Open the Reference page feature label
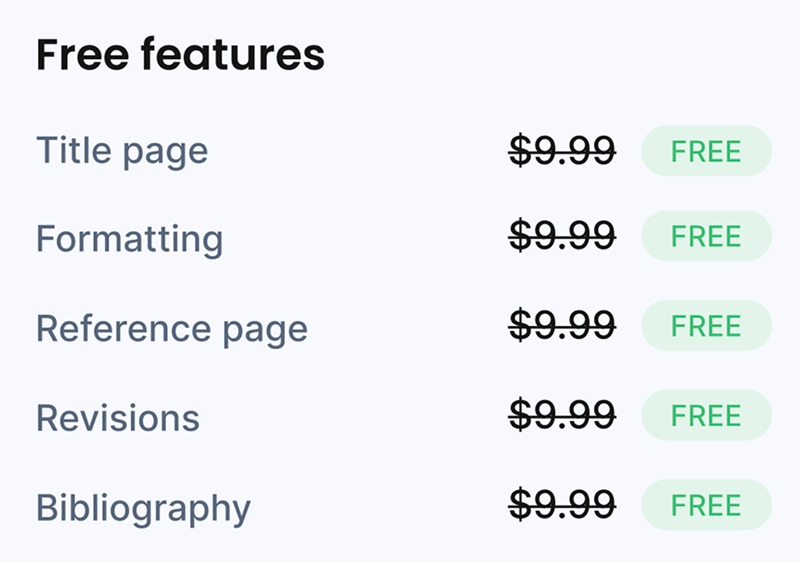Viewport: 800px width, 563px height. click(x=172, y=328)
